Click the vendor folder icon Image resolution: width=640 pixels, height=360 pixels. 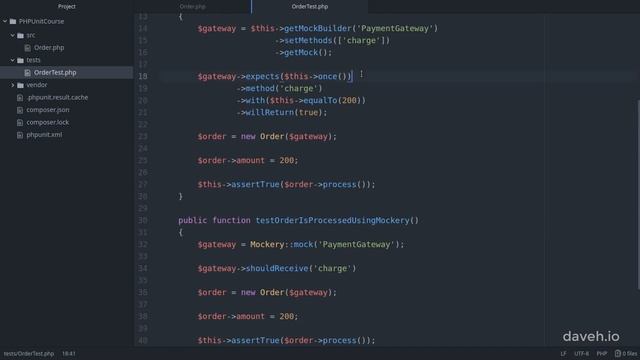point(20,85)
